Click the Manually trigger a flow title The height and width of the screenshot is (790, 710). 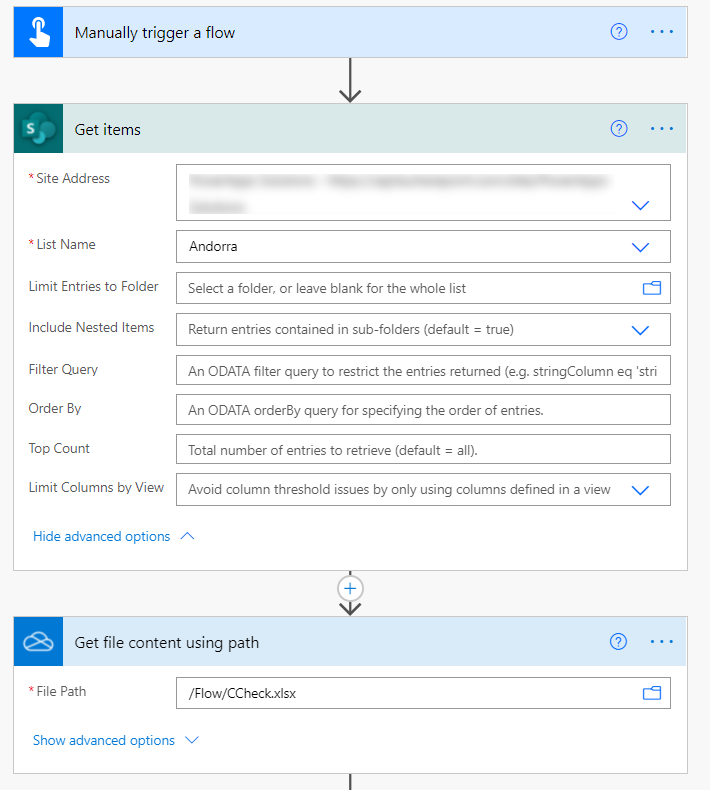pyautogui.click(x=155, y=33)
